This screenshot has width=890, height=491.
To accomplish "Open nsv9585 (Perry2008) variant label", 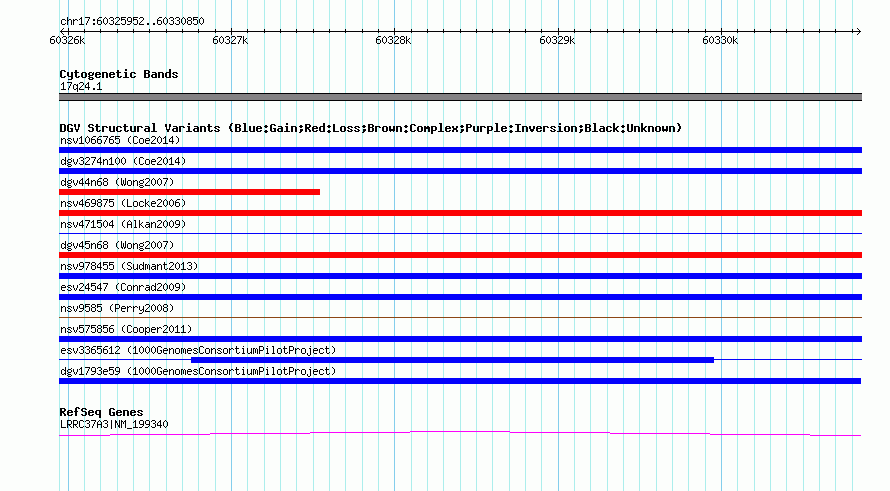I will 117,308.
